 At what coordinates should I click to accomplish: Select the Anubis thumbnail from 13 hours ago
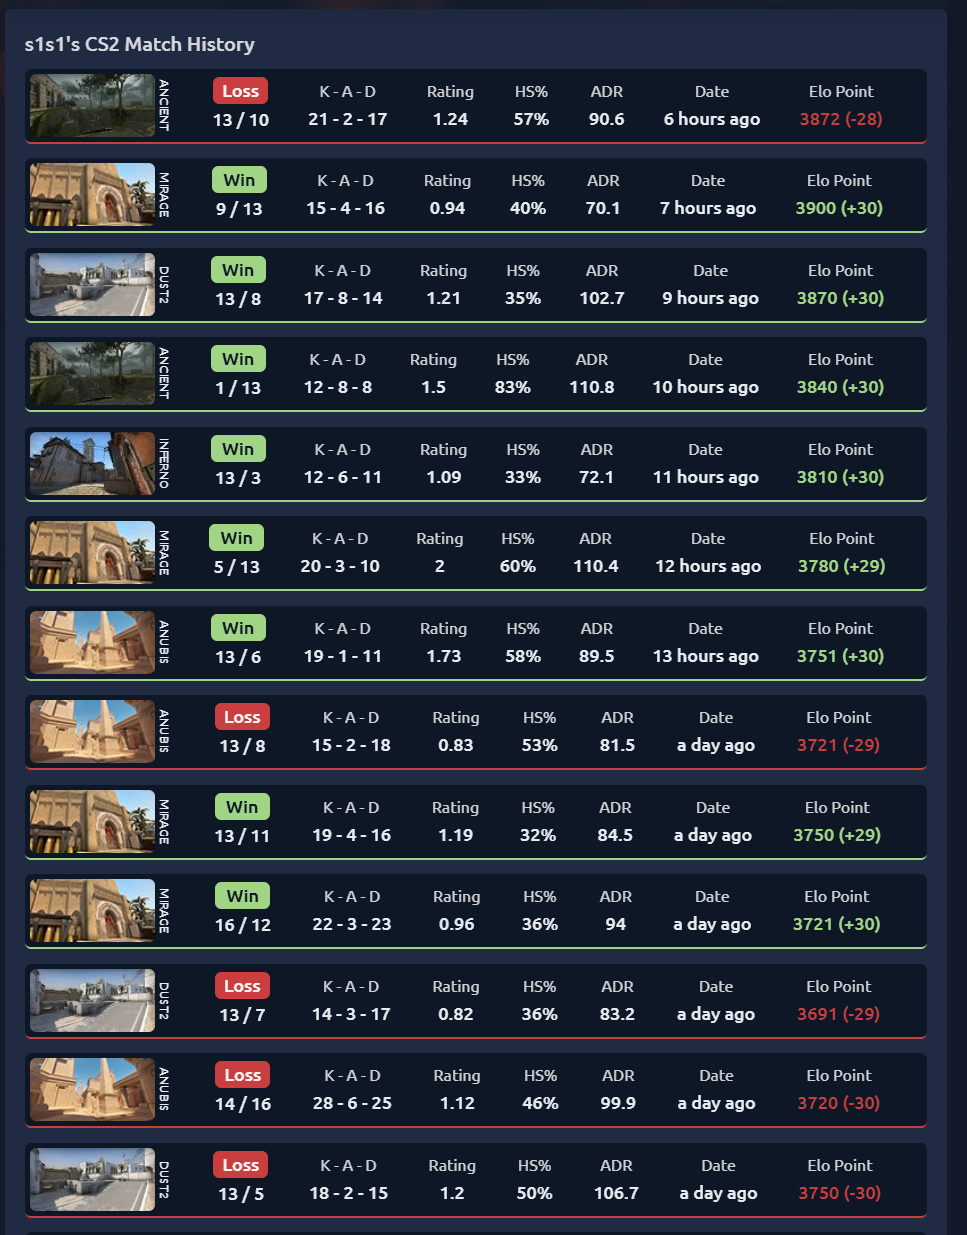tap(92, 643)
